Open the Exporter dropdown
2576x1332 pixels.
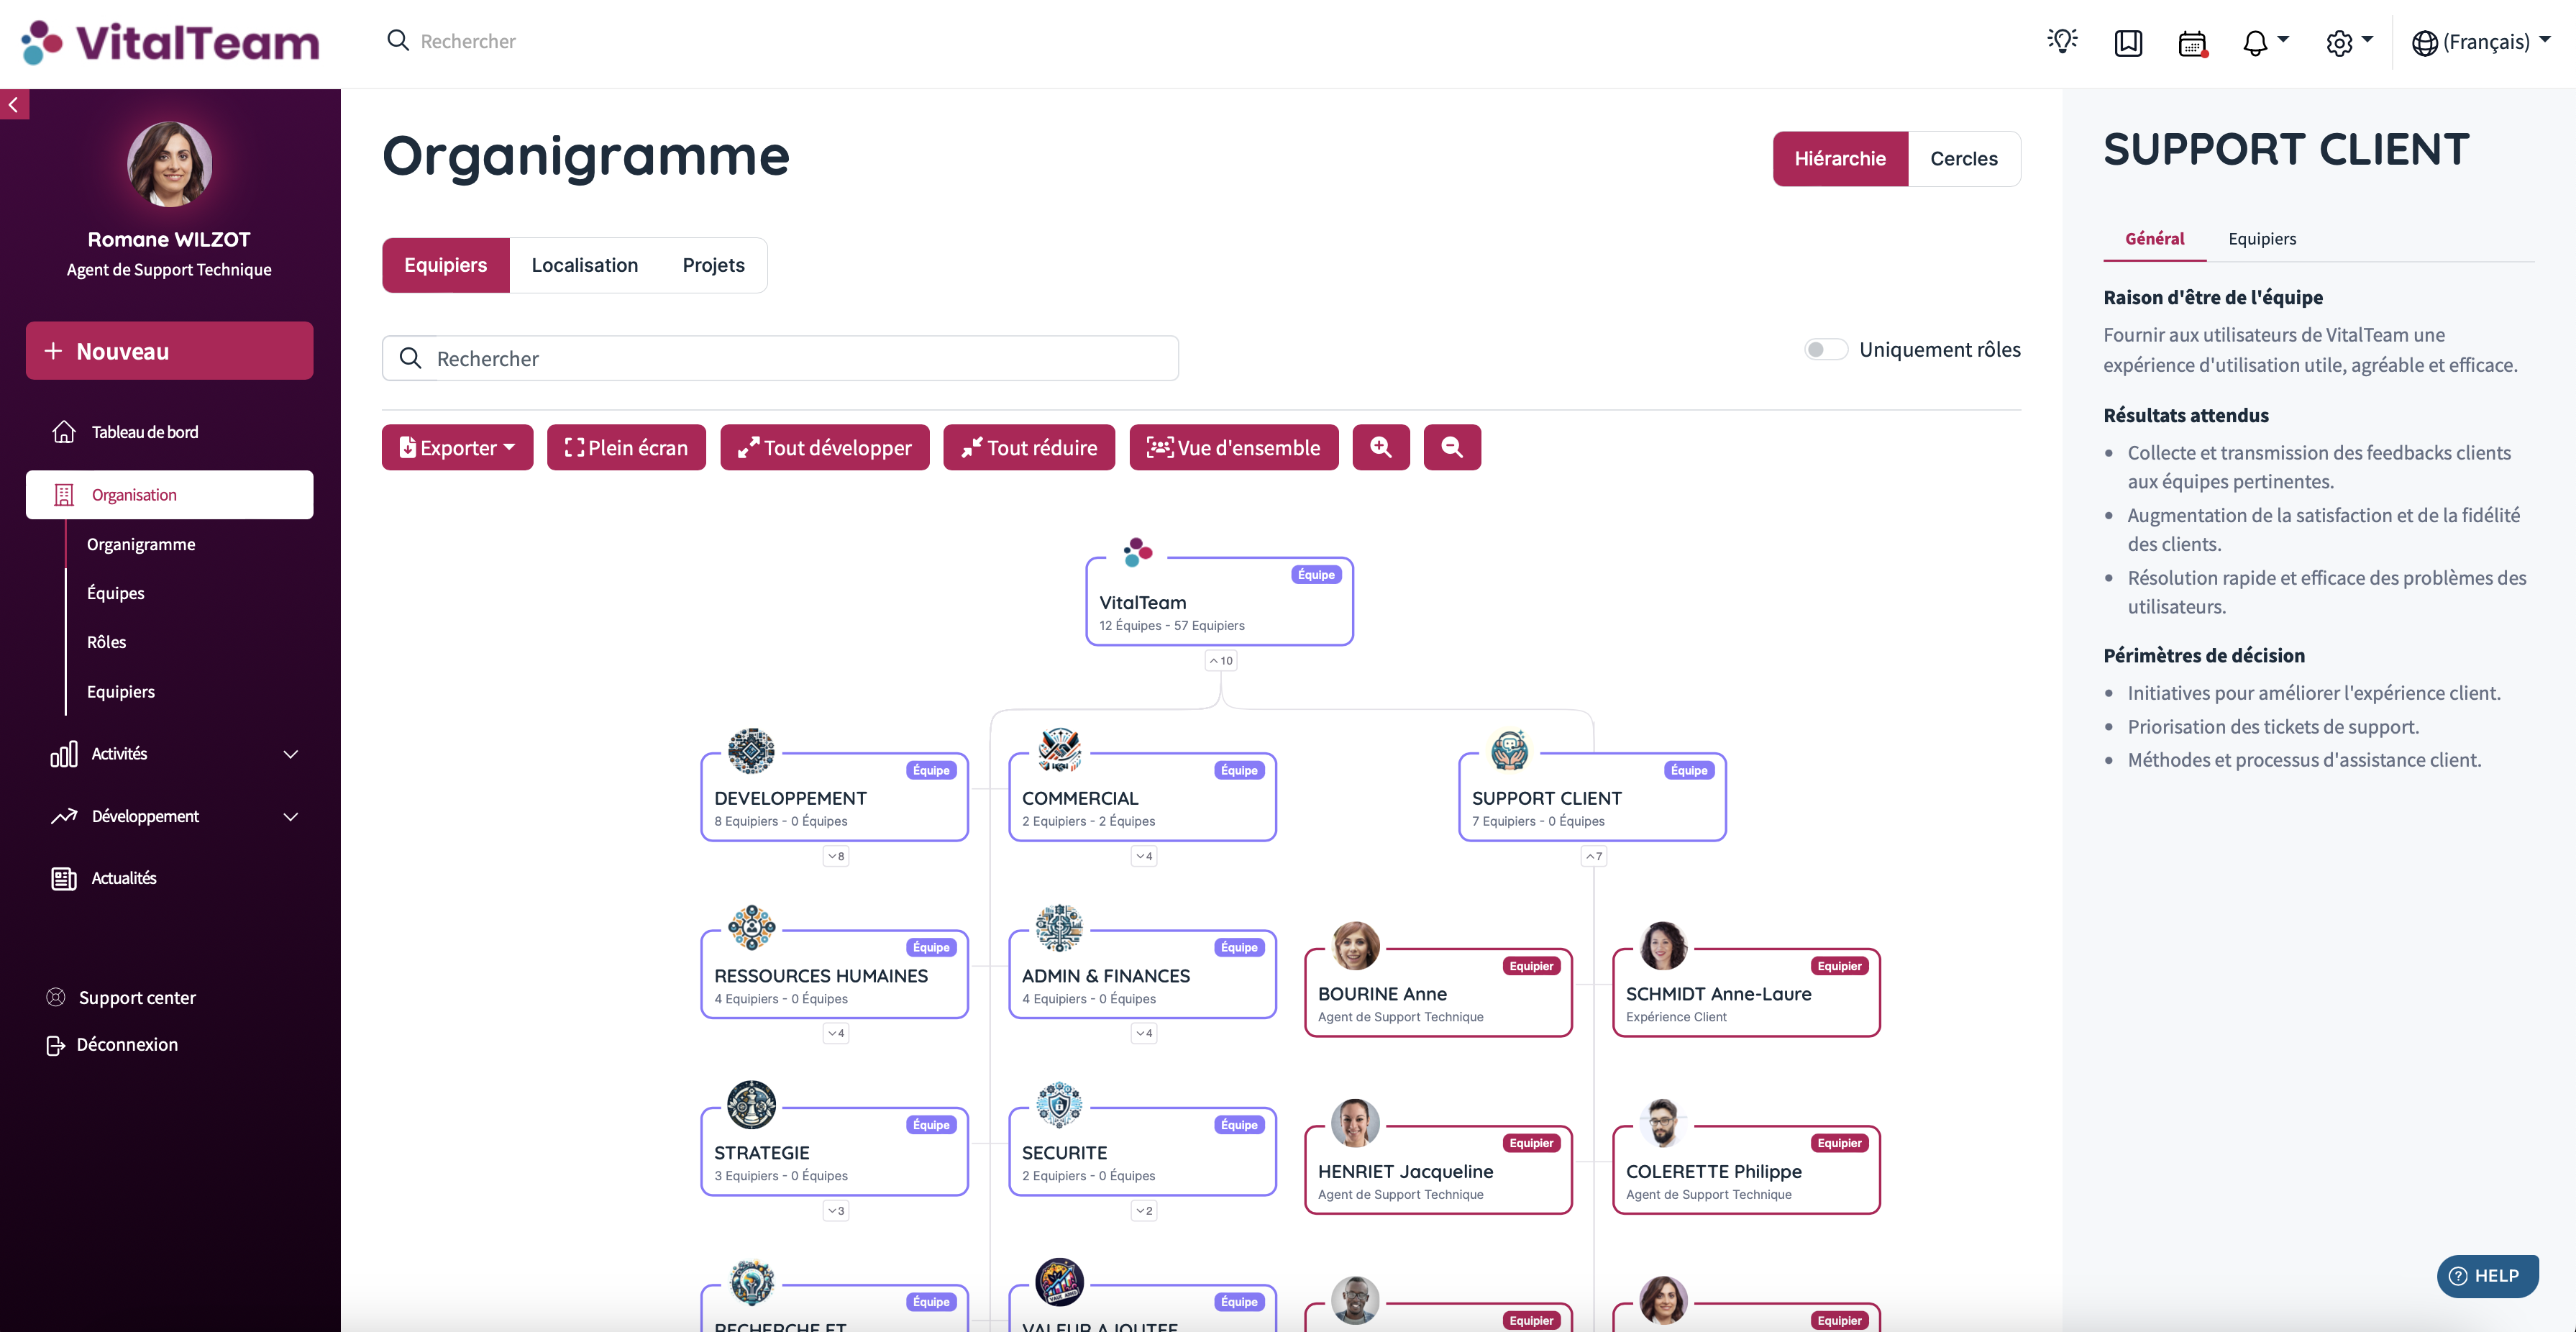[x=457, y=447]
